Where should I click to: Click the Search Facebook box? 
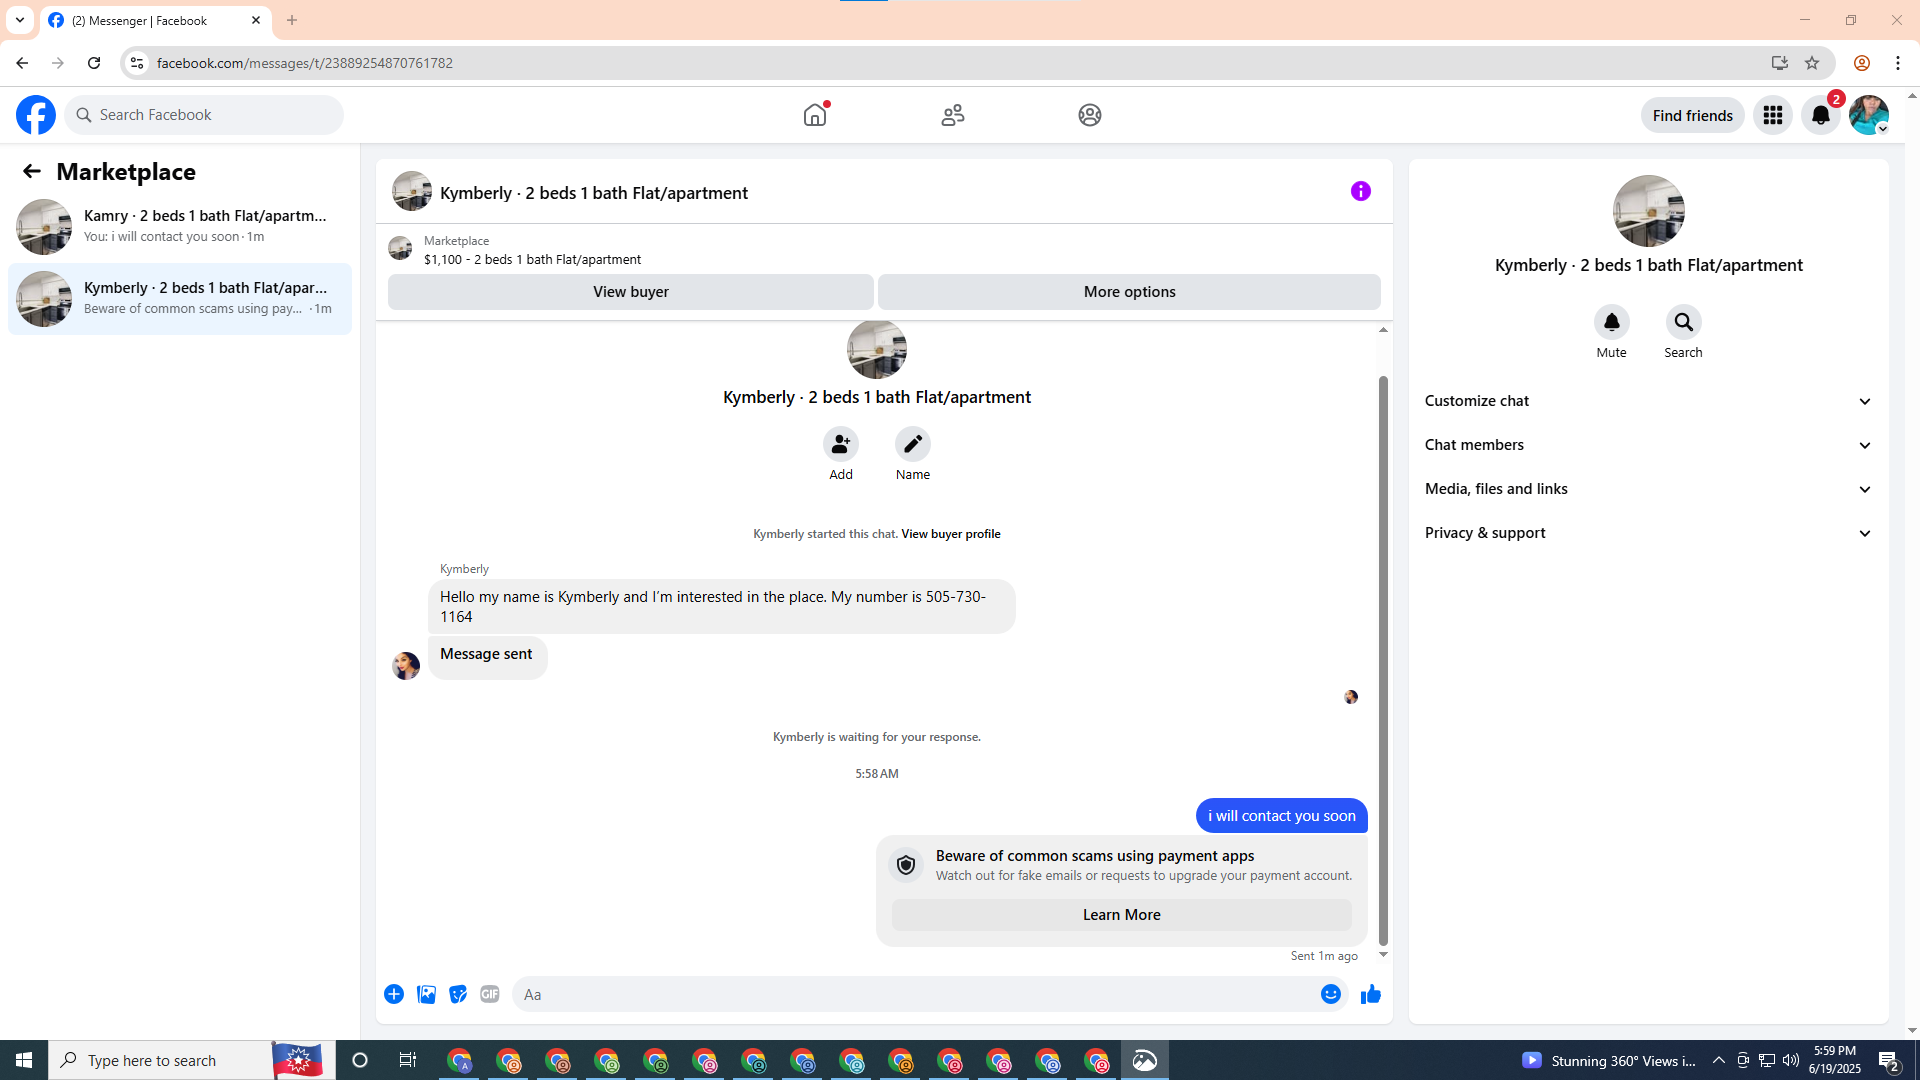tap(204, 115)
